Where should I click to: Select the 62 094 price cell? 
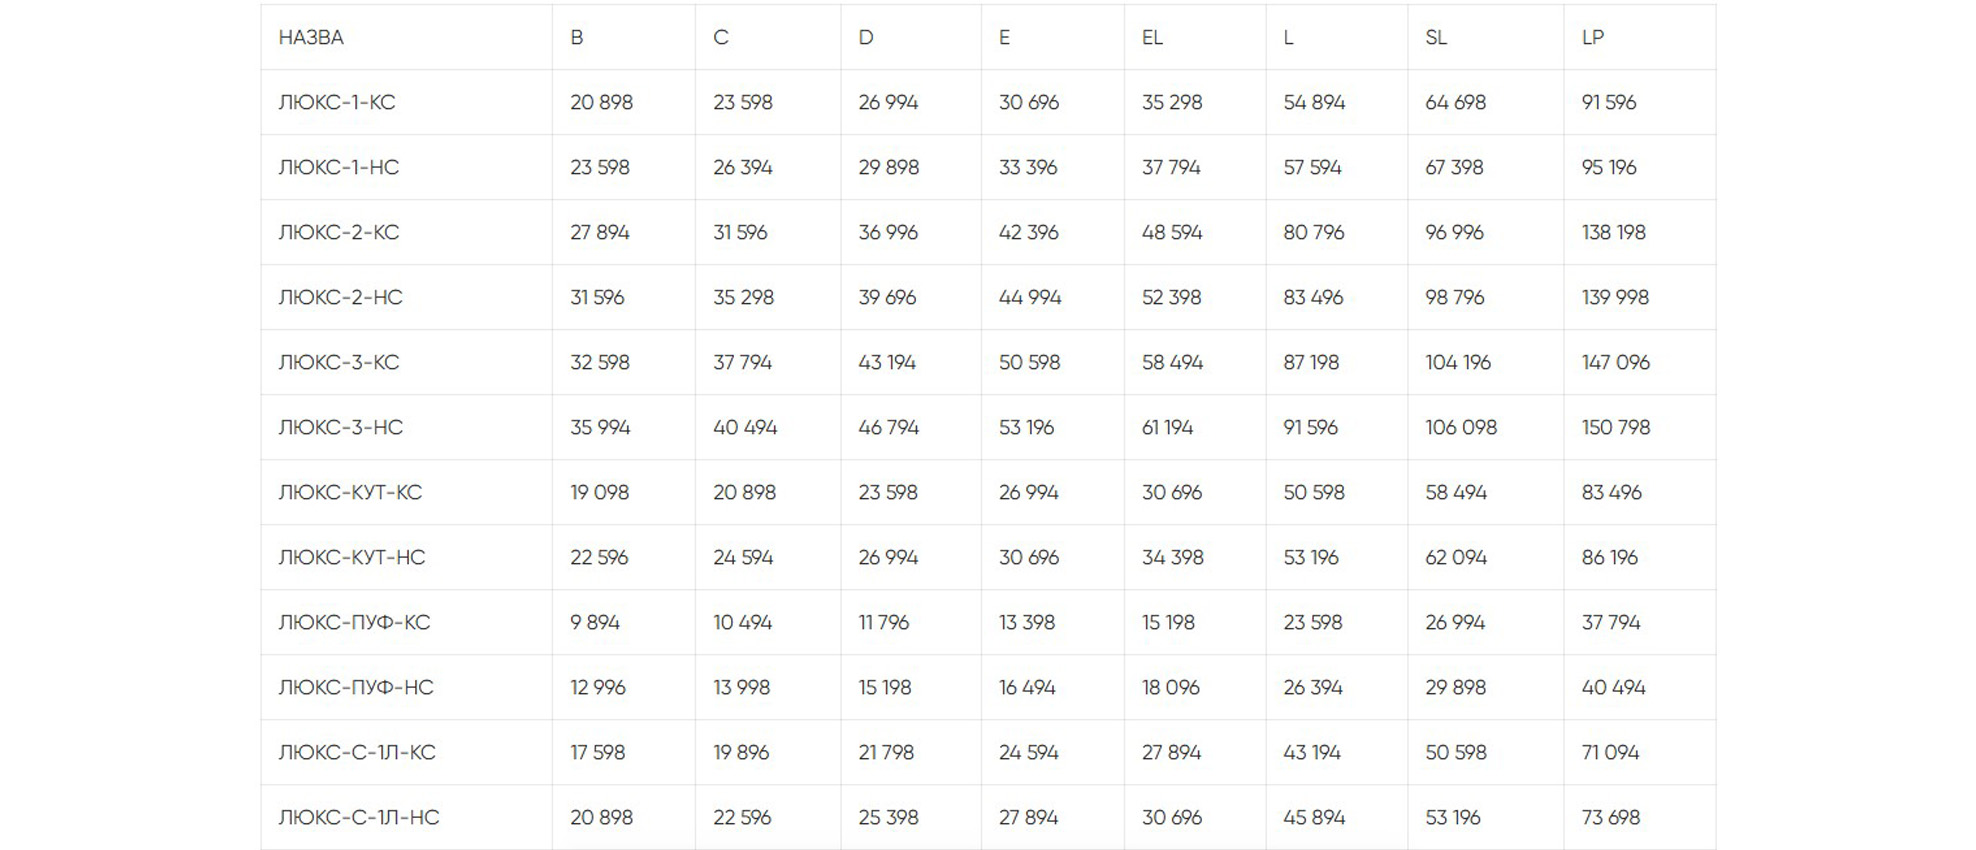click(x=1456, y=557)
